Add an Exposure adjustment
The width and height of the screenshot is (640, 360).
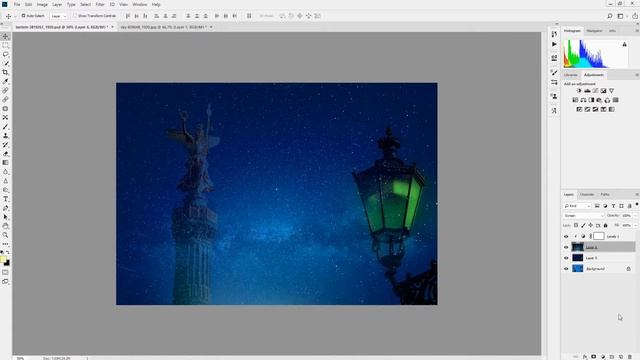tap(603, 91)
